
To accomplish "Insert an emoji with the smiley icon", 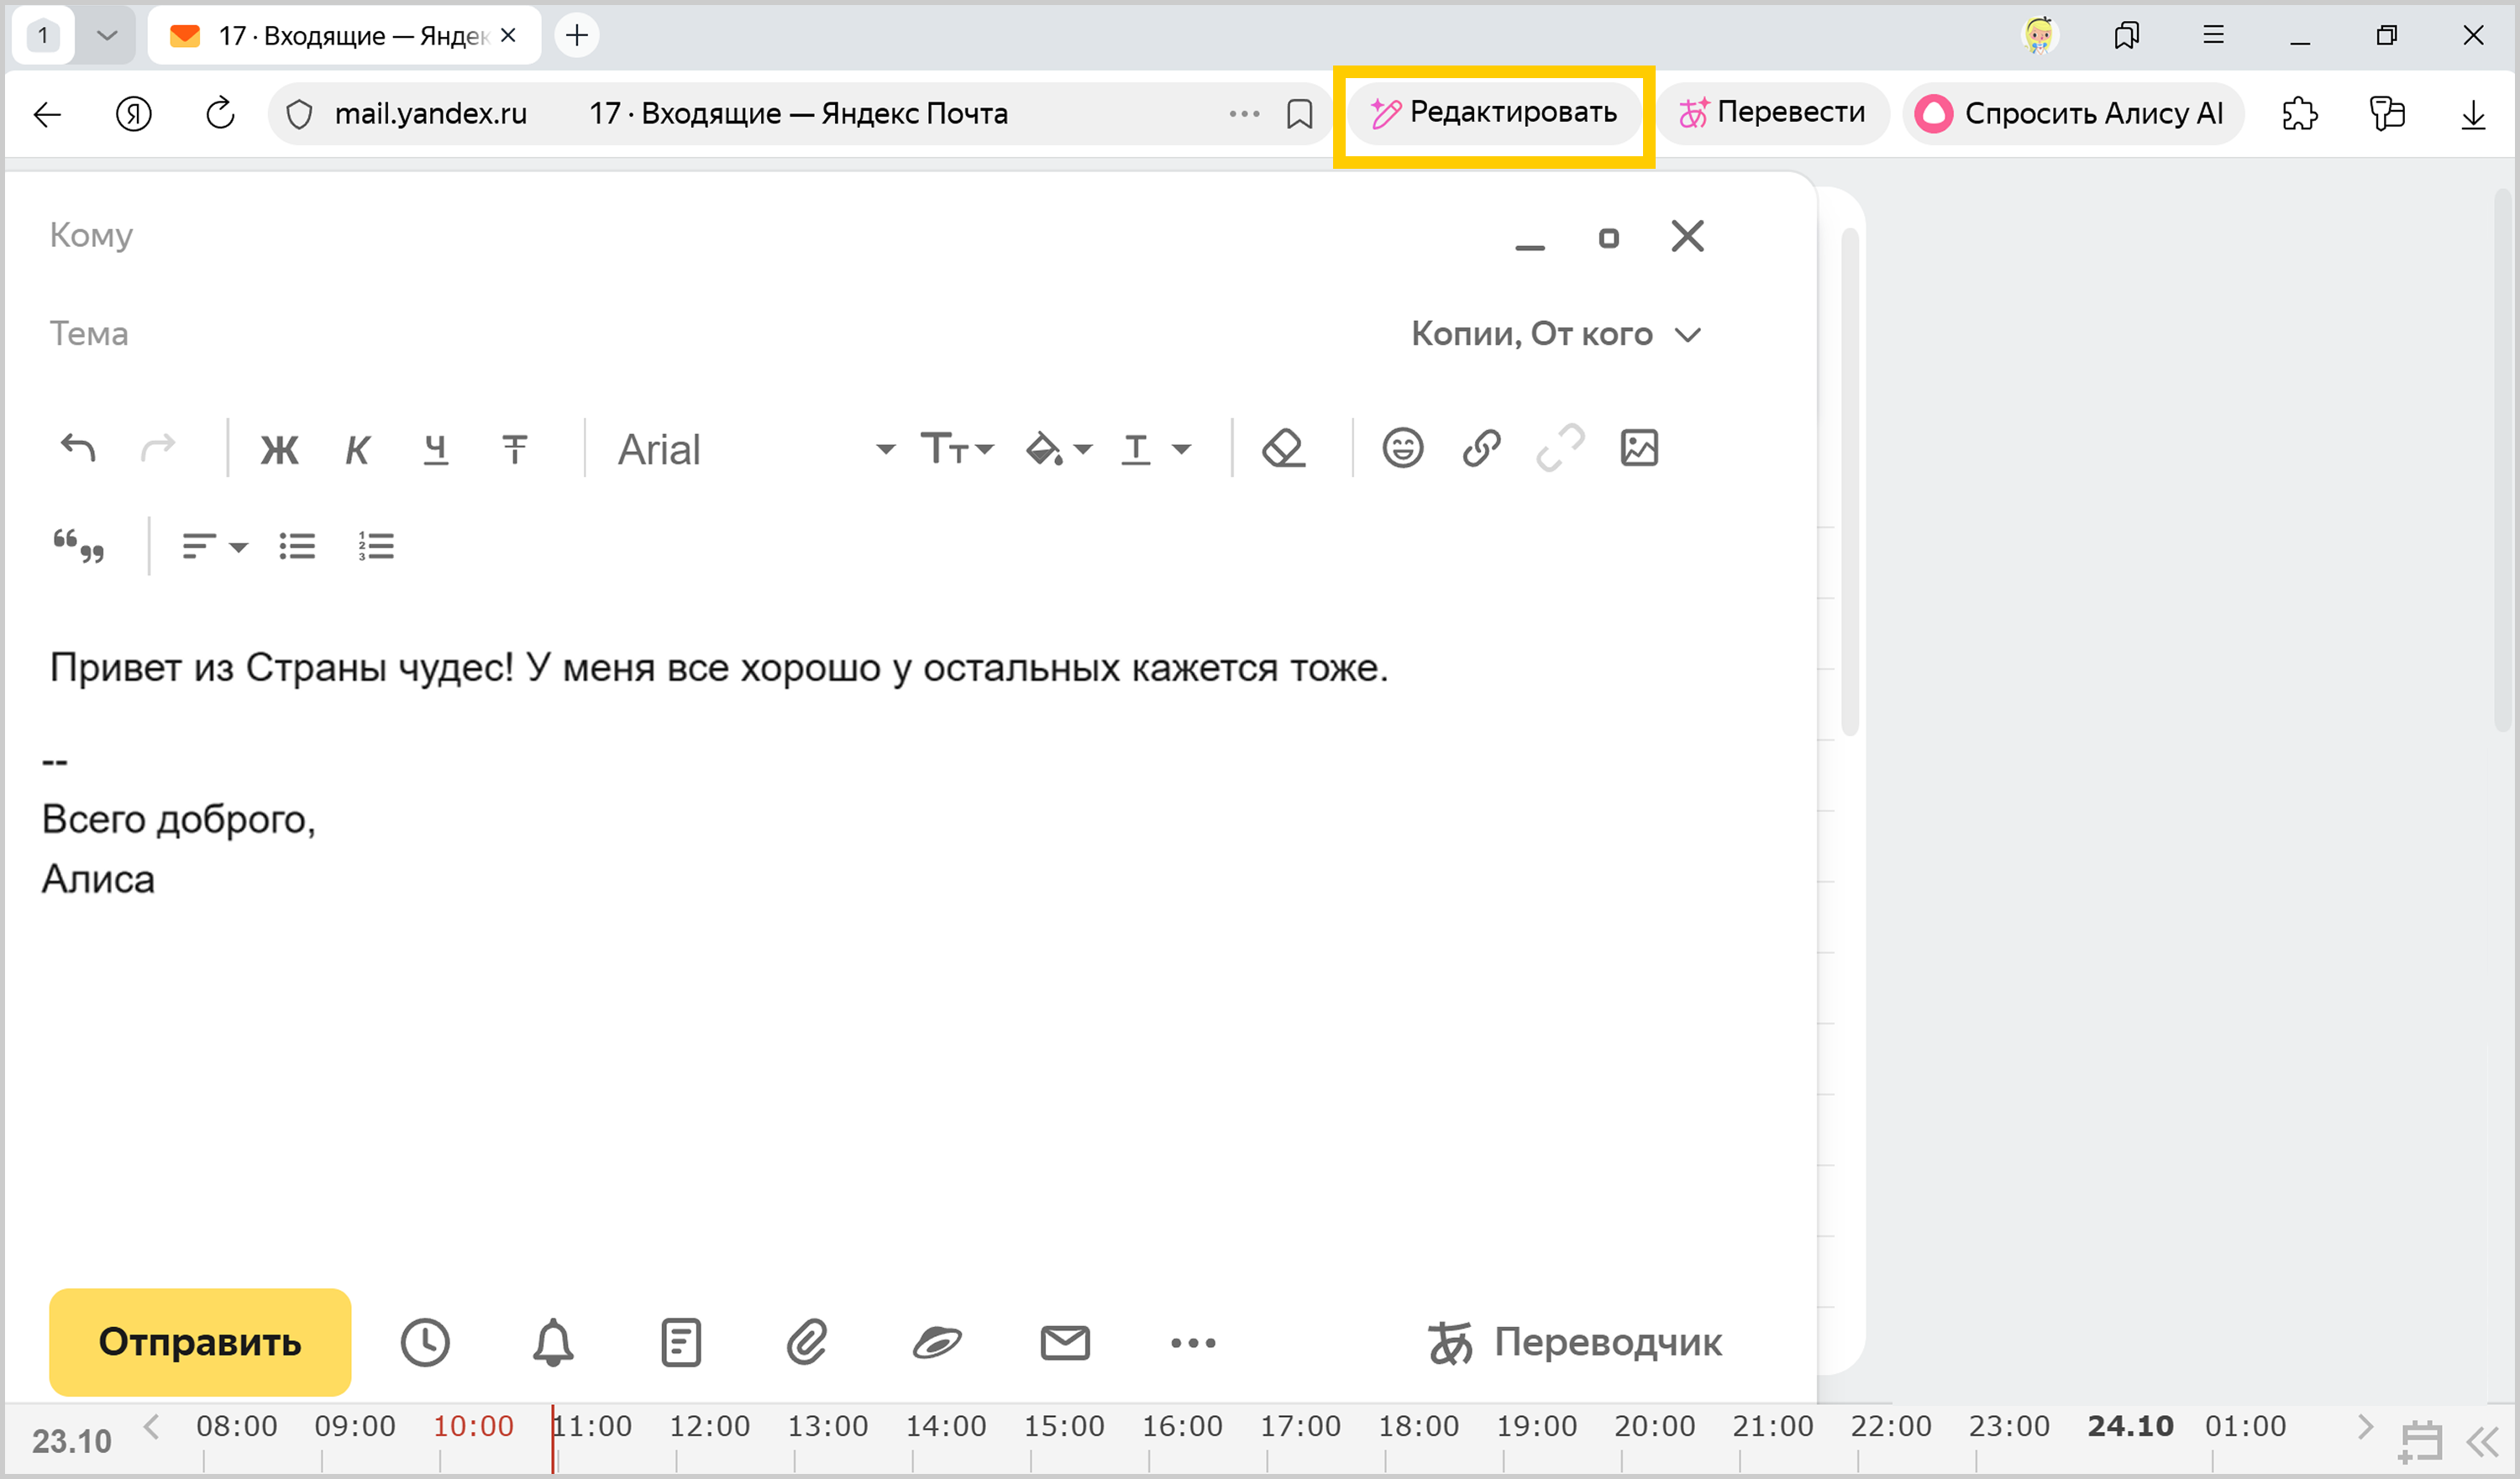I will [x=1402, y=448].
